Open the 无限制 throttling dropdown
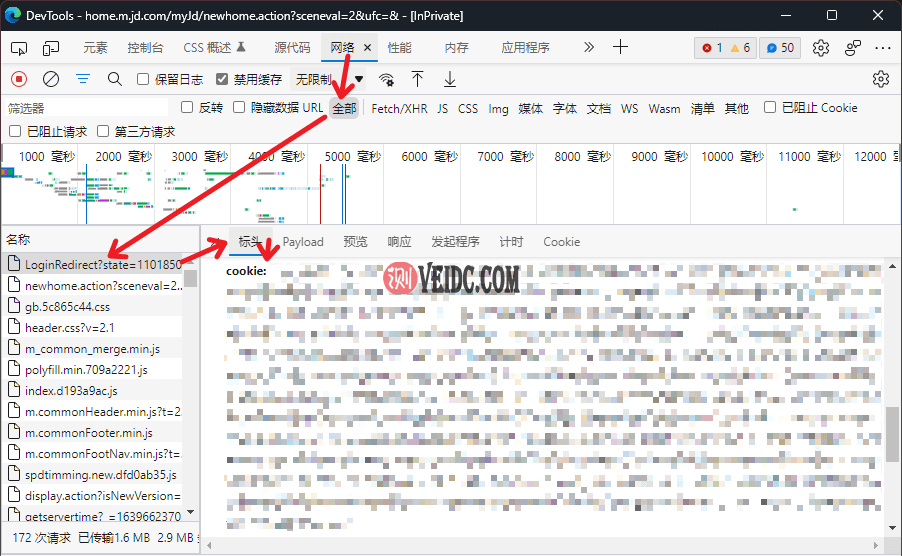 tap(328, 79)
